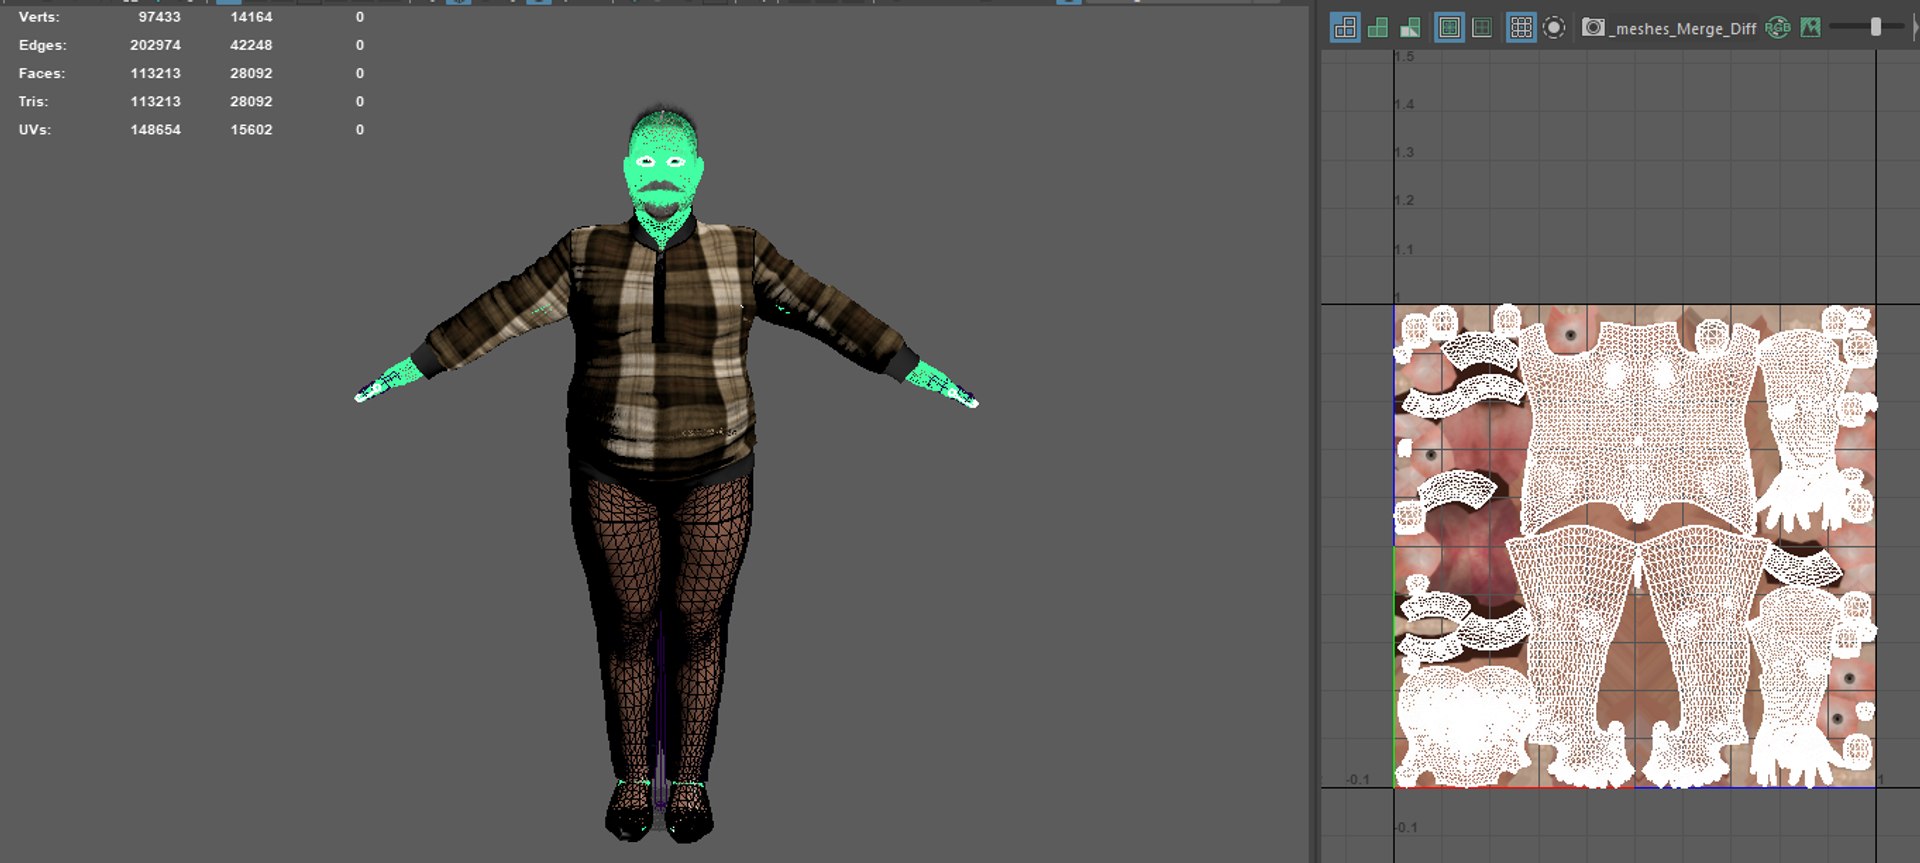Adjust the image dimming slider handle
Screen dimensions: 1920x863
pyautogui.click(x=1876, y=28)
